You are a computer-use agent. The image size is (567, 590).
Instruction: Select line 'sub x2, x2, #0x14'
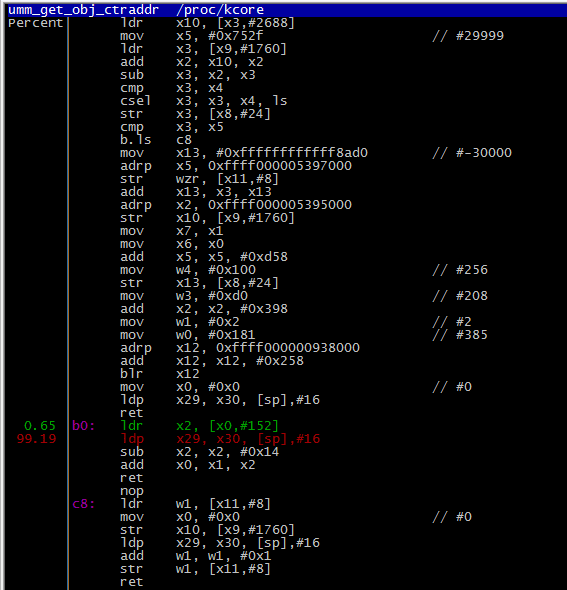click(x=199, y=452)
